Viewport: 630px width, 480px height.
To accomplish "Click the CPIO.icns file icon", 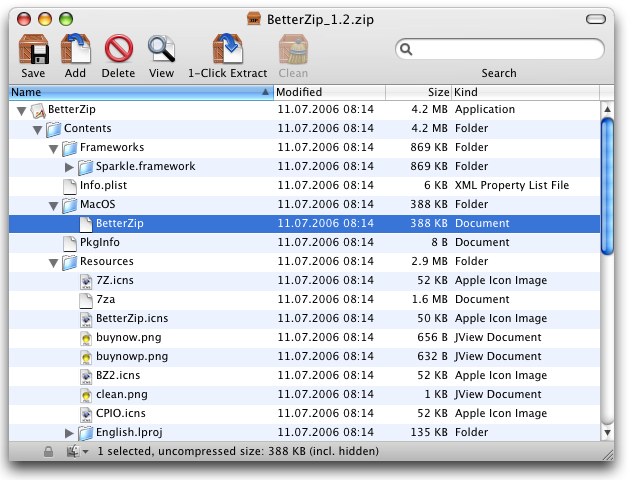I will point(86,414).
